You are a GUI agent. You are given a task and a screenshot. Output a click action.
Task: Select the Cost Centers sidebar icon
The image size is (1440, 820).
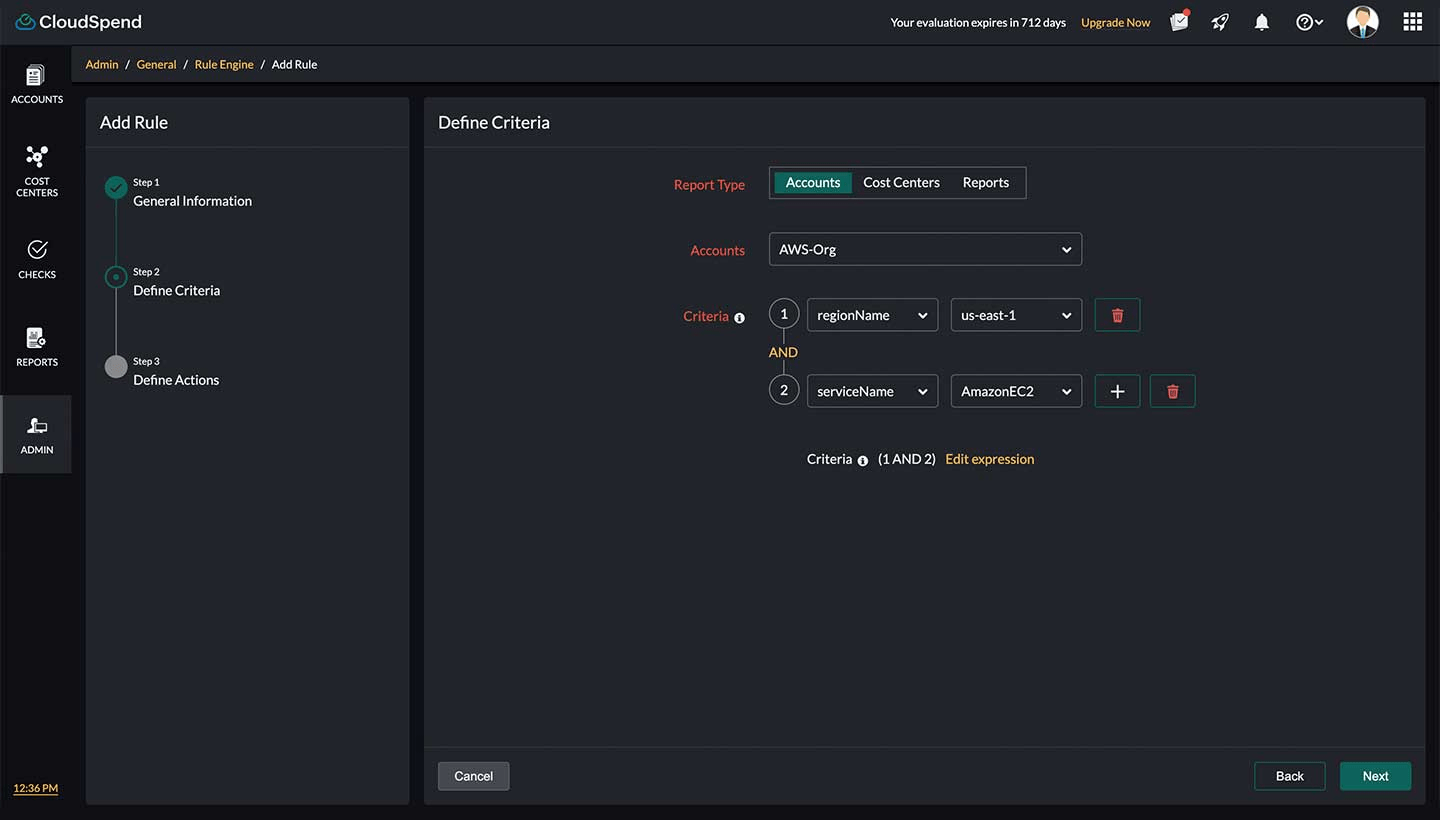tap(36, 168)
